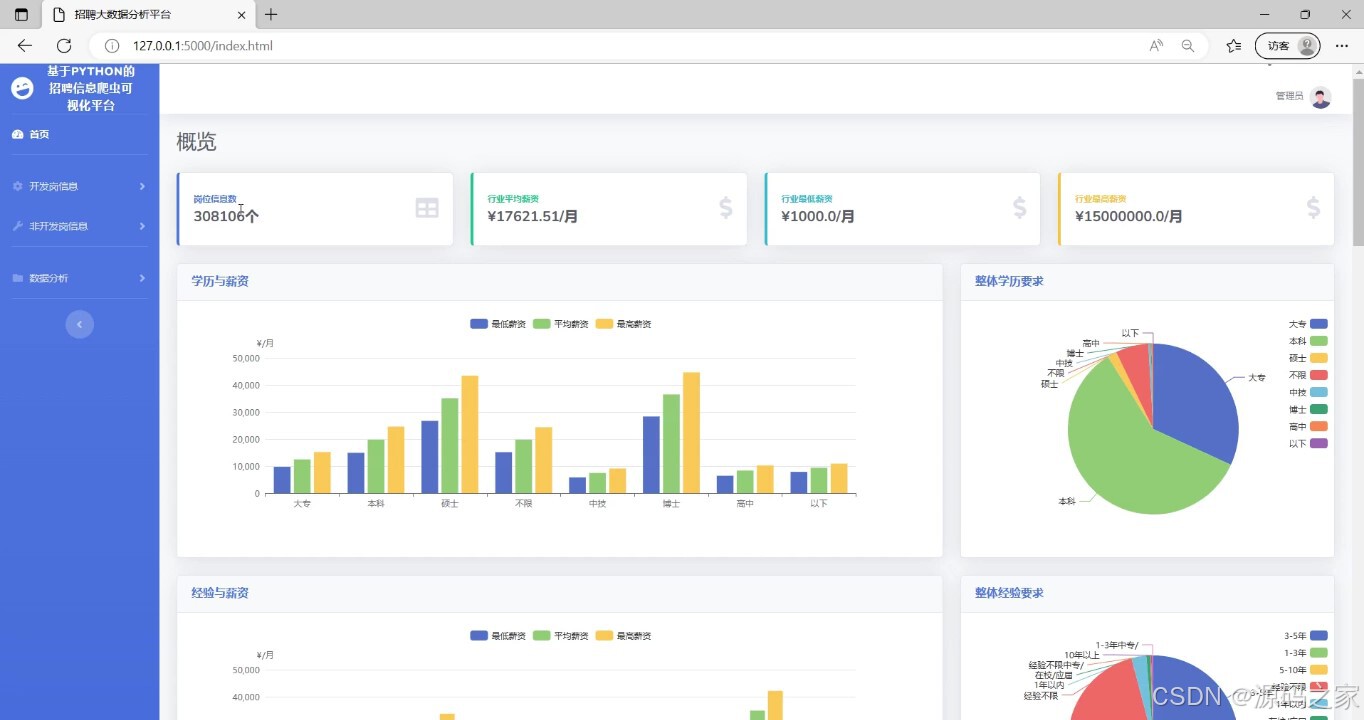Click the 经验与薪资 chart title

pos(220,593)
